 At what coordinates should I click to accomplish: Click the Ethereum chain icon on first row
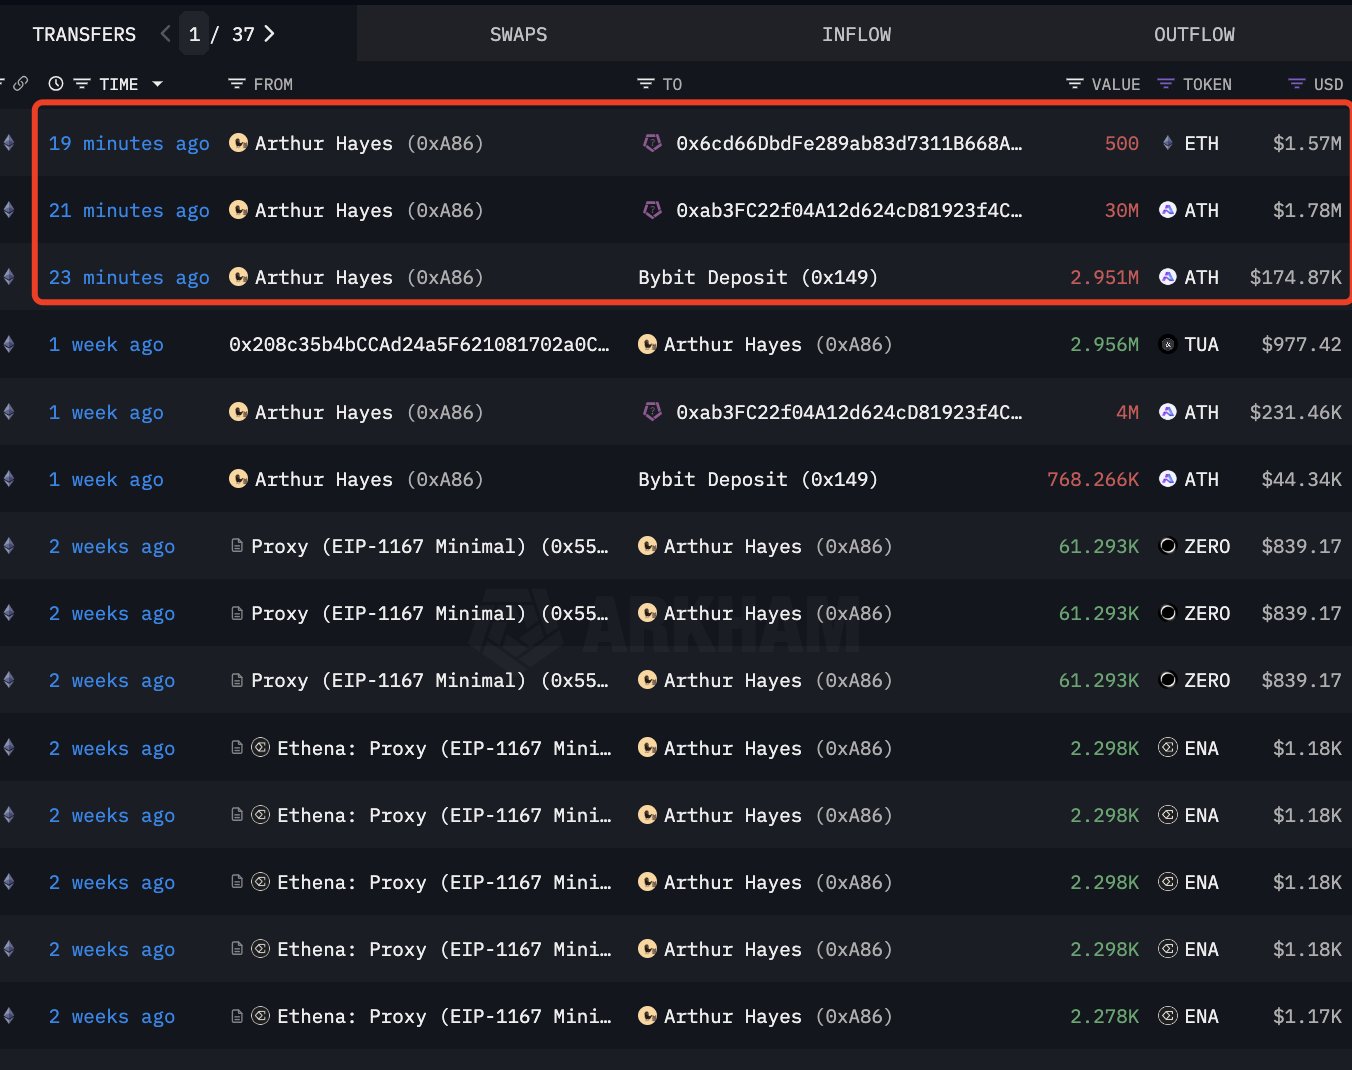point(9,143)
